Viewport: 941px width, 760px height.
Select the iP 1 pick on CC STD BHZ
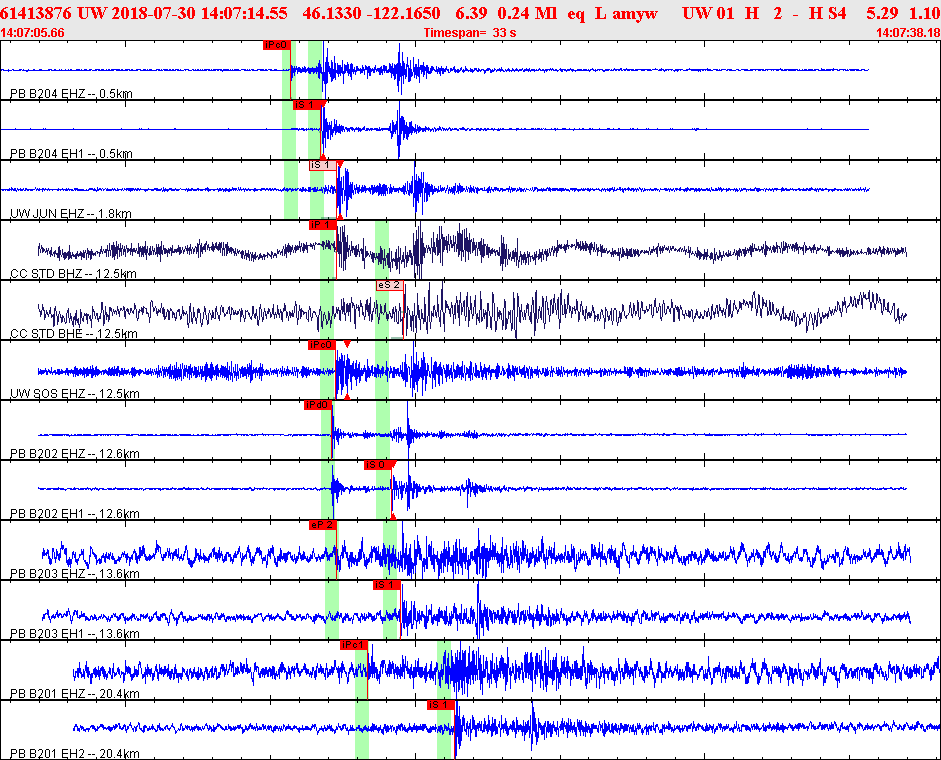pos(322,225)
